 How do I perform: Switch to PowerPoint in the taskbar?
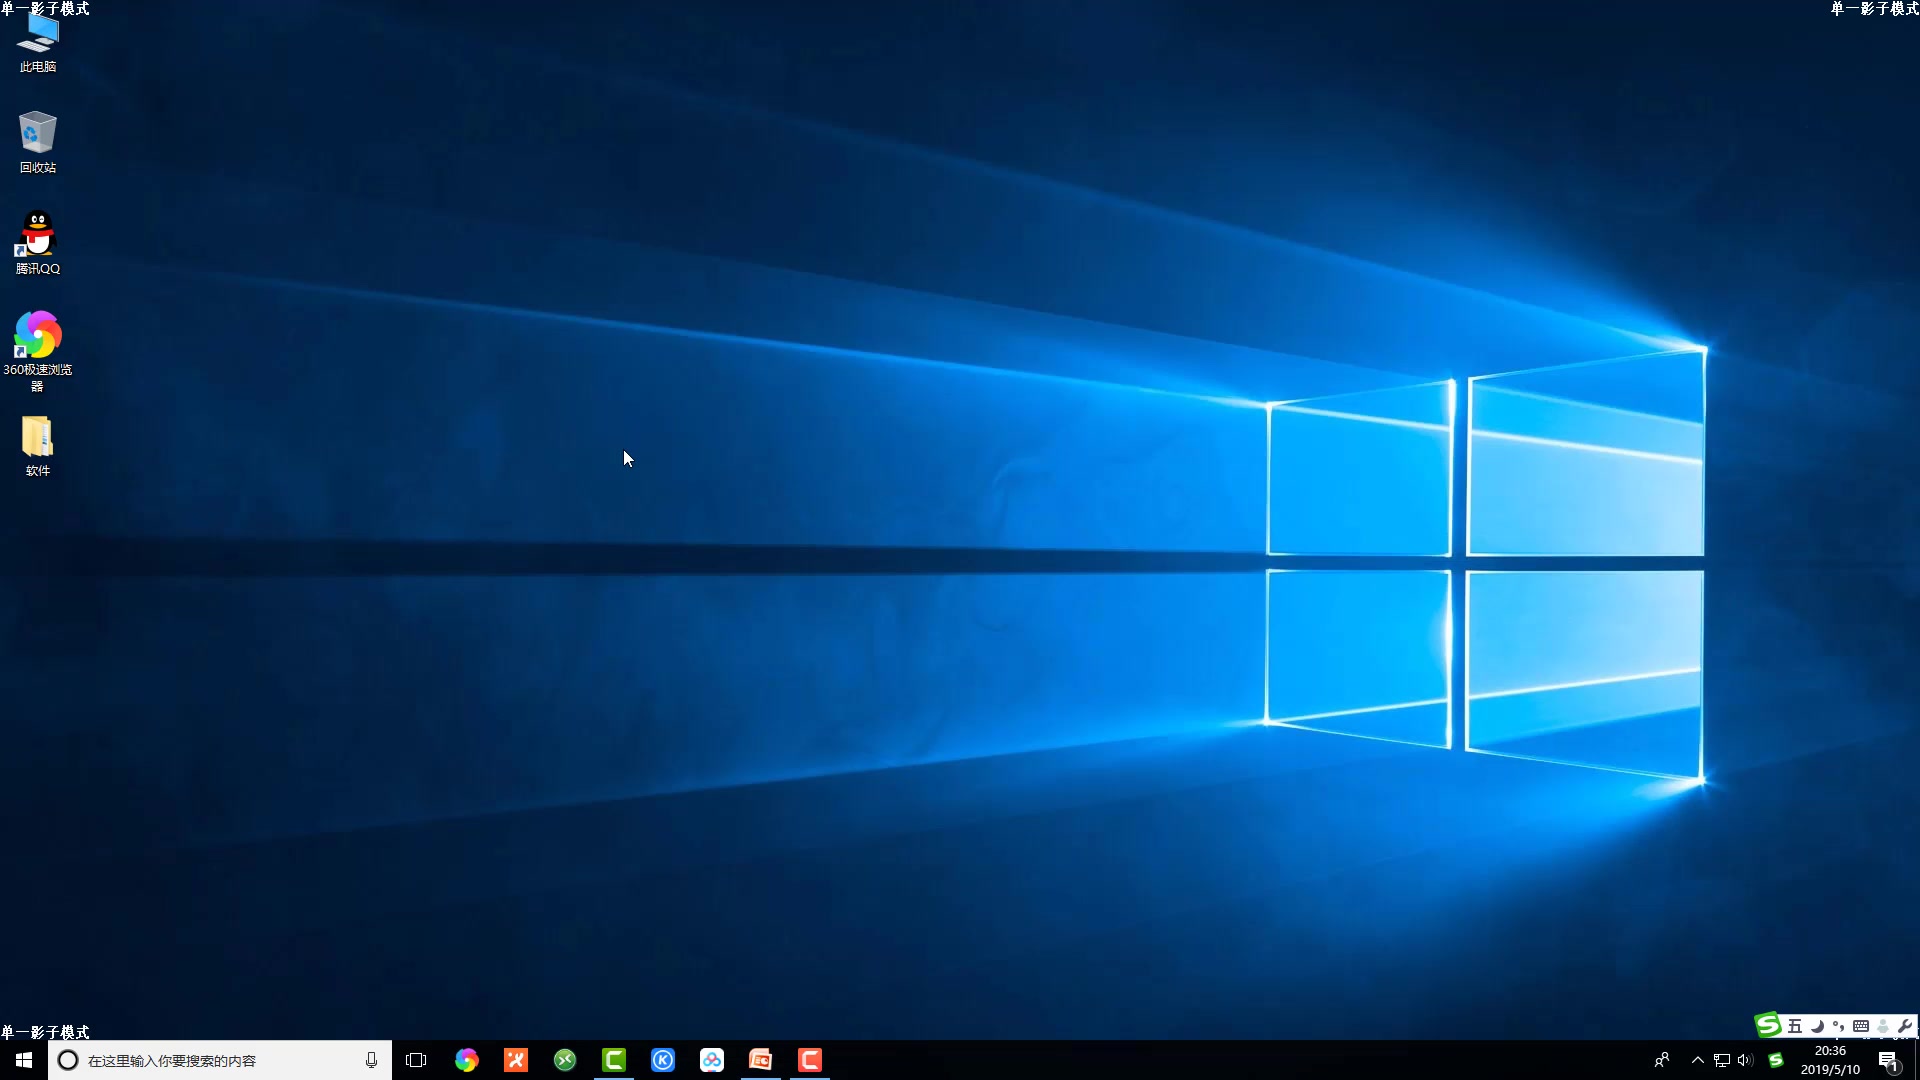coord(761,1060)
